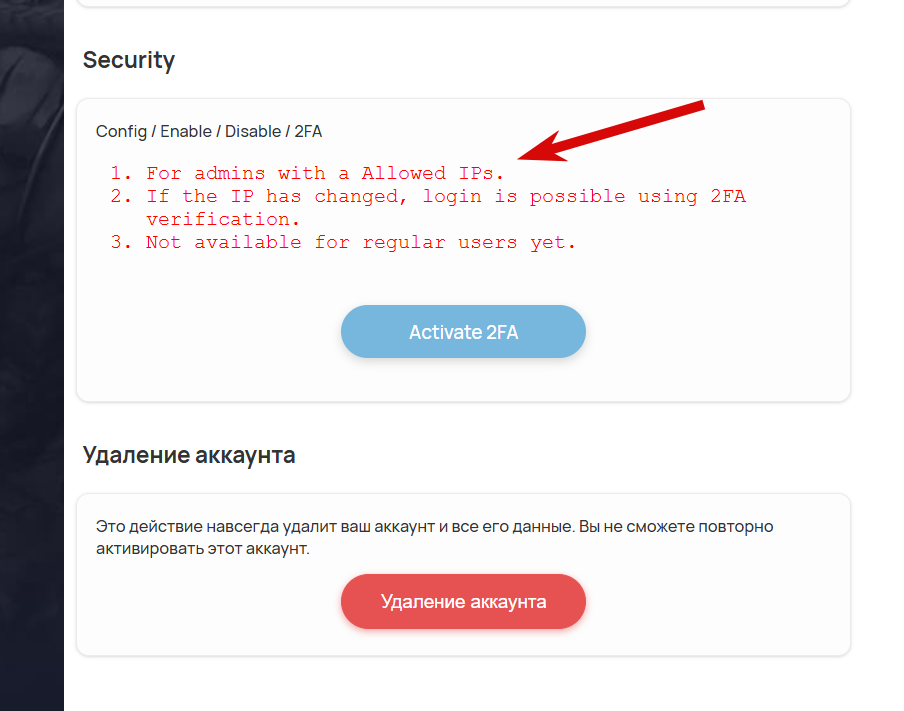Select the Удаление аккаунта section heading
This screenshot has width=904, height=711.
[189, 456]
